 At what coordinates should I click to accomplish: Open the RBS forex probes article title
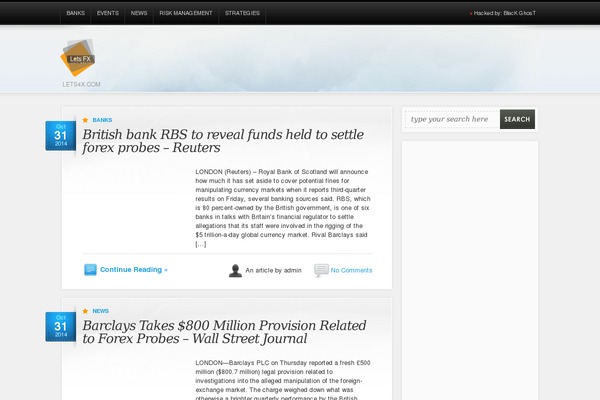(223, 141)
